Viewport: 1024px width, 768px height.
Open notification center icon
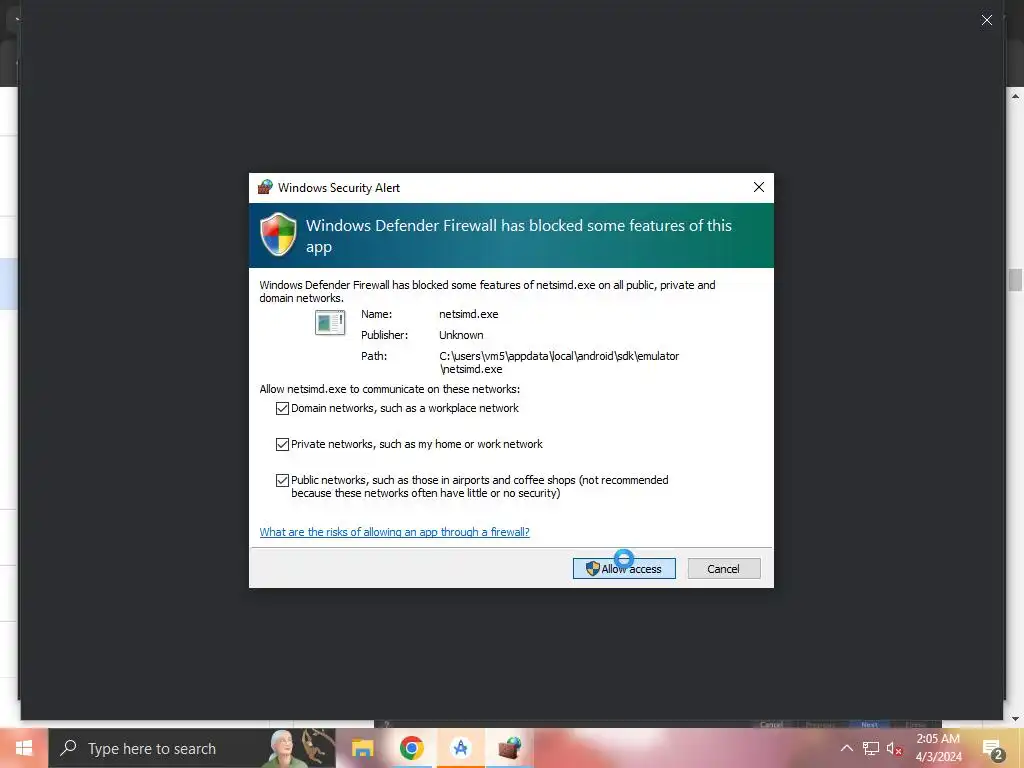click(993, 749)
